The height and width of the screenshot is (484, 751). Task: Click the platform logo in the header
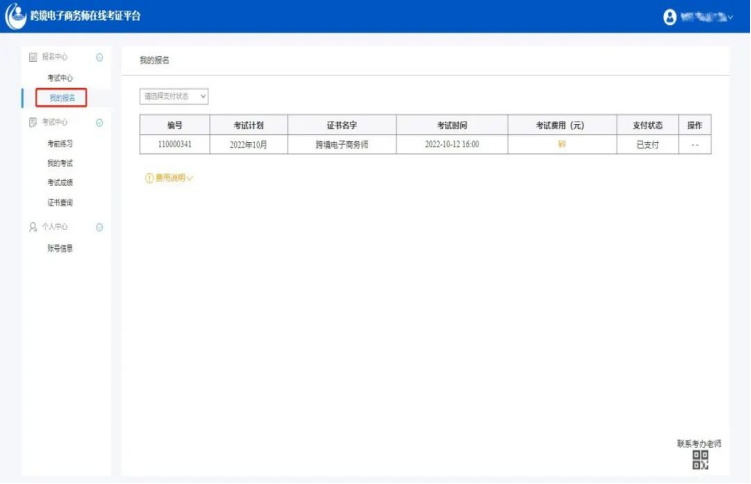(16, 16)
